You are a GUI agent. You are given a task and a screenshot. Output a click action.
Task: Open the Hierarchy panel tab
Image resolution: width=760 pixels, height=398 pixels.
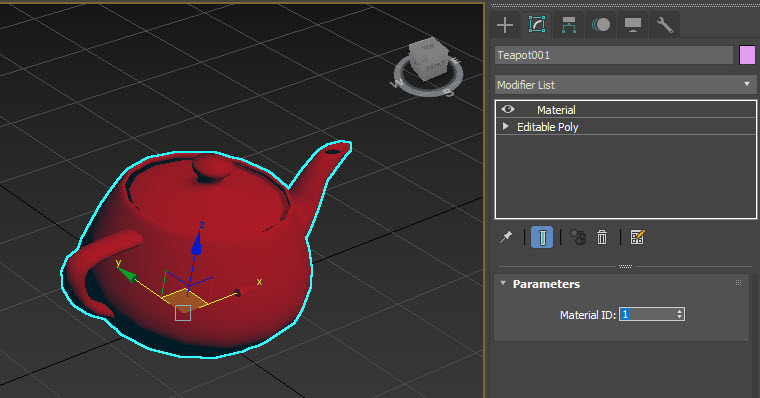click(569, 25)
